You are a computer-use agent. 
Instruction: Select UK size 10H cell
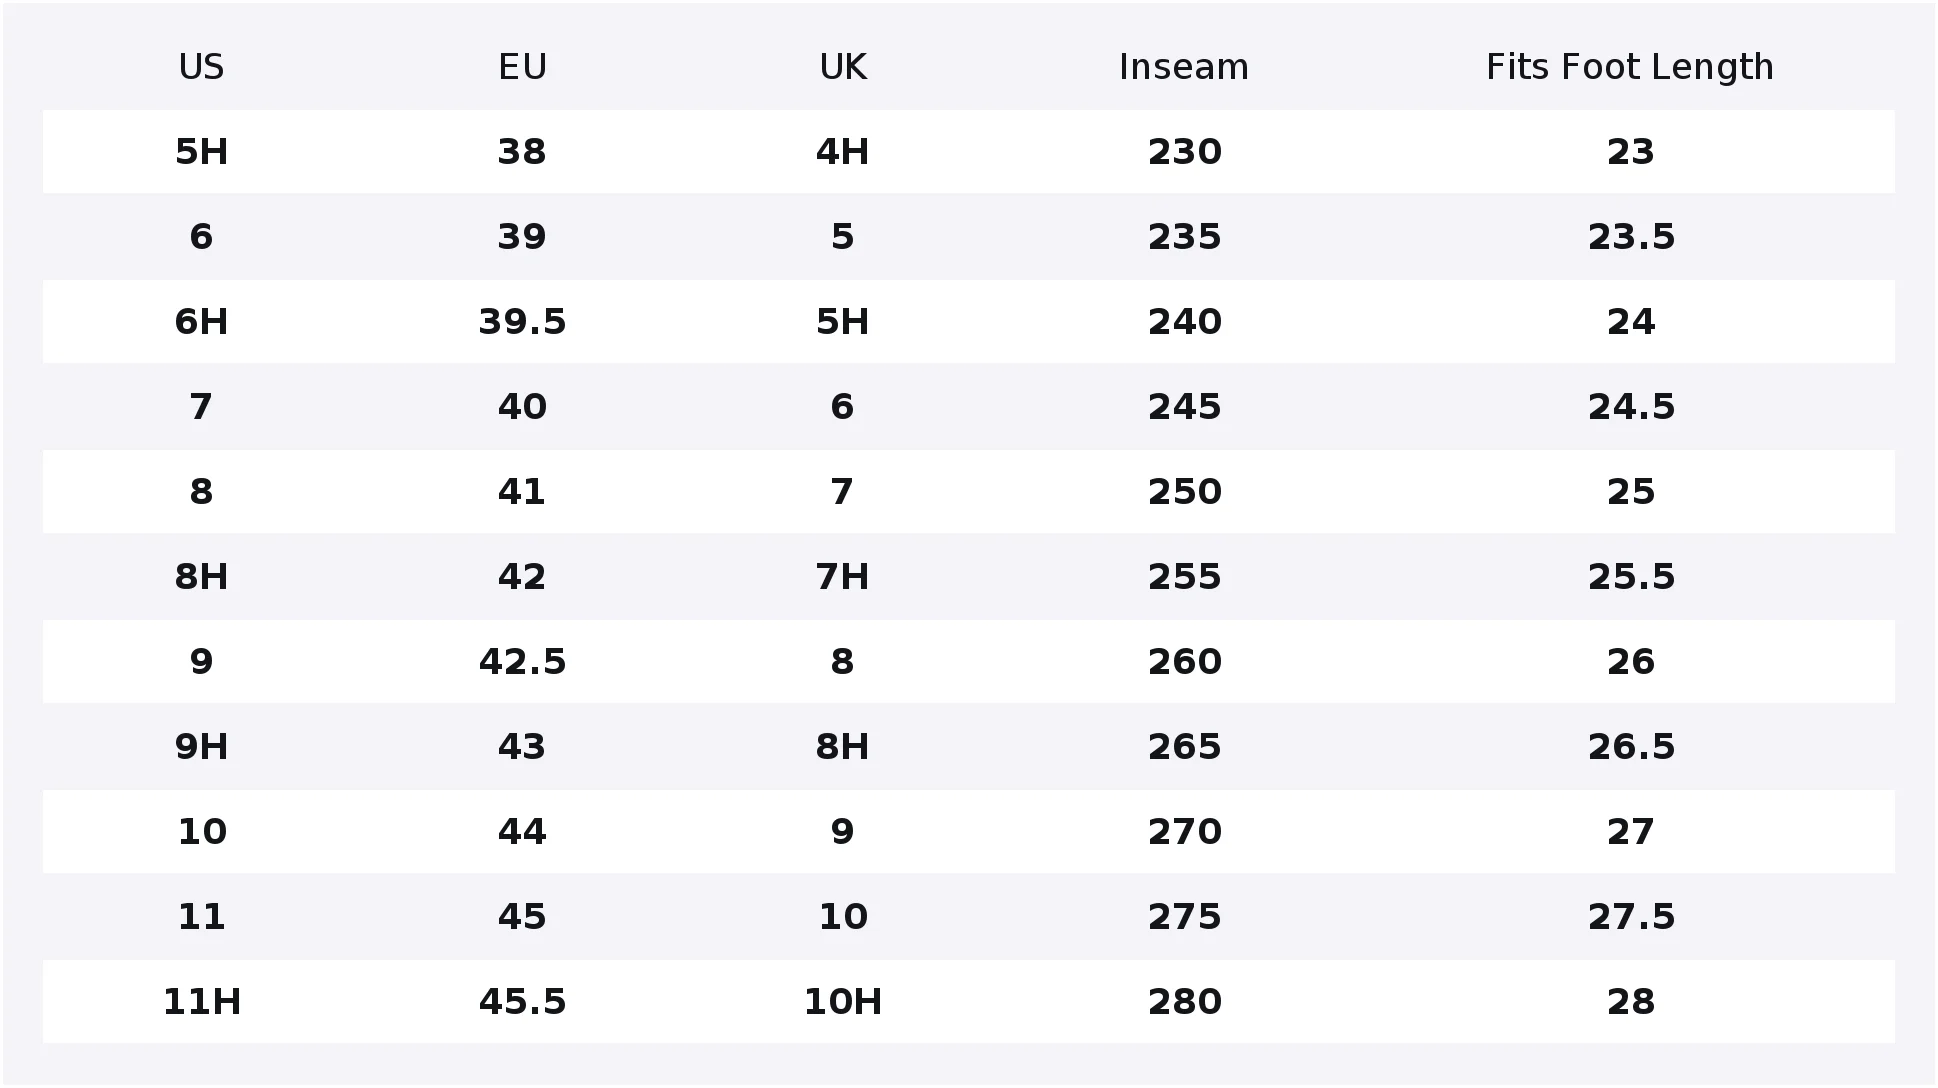click(x=843, y=1002)
